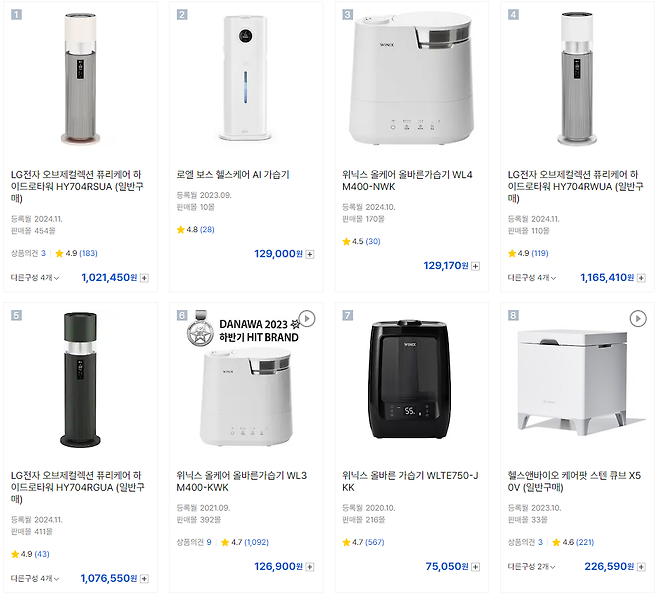
Task: Click plus icon beside 1,165,410원 price
Action: [x=641, y=278]
